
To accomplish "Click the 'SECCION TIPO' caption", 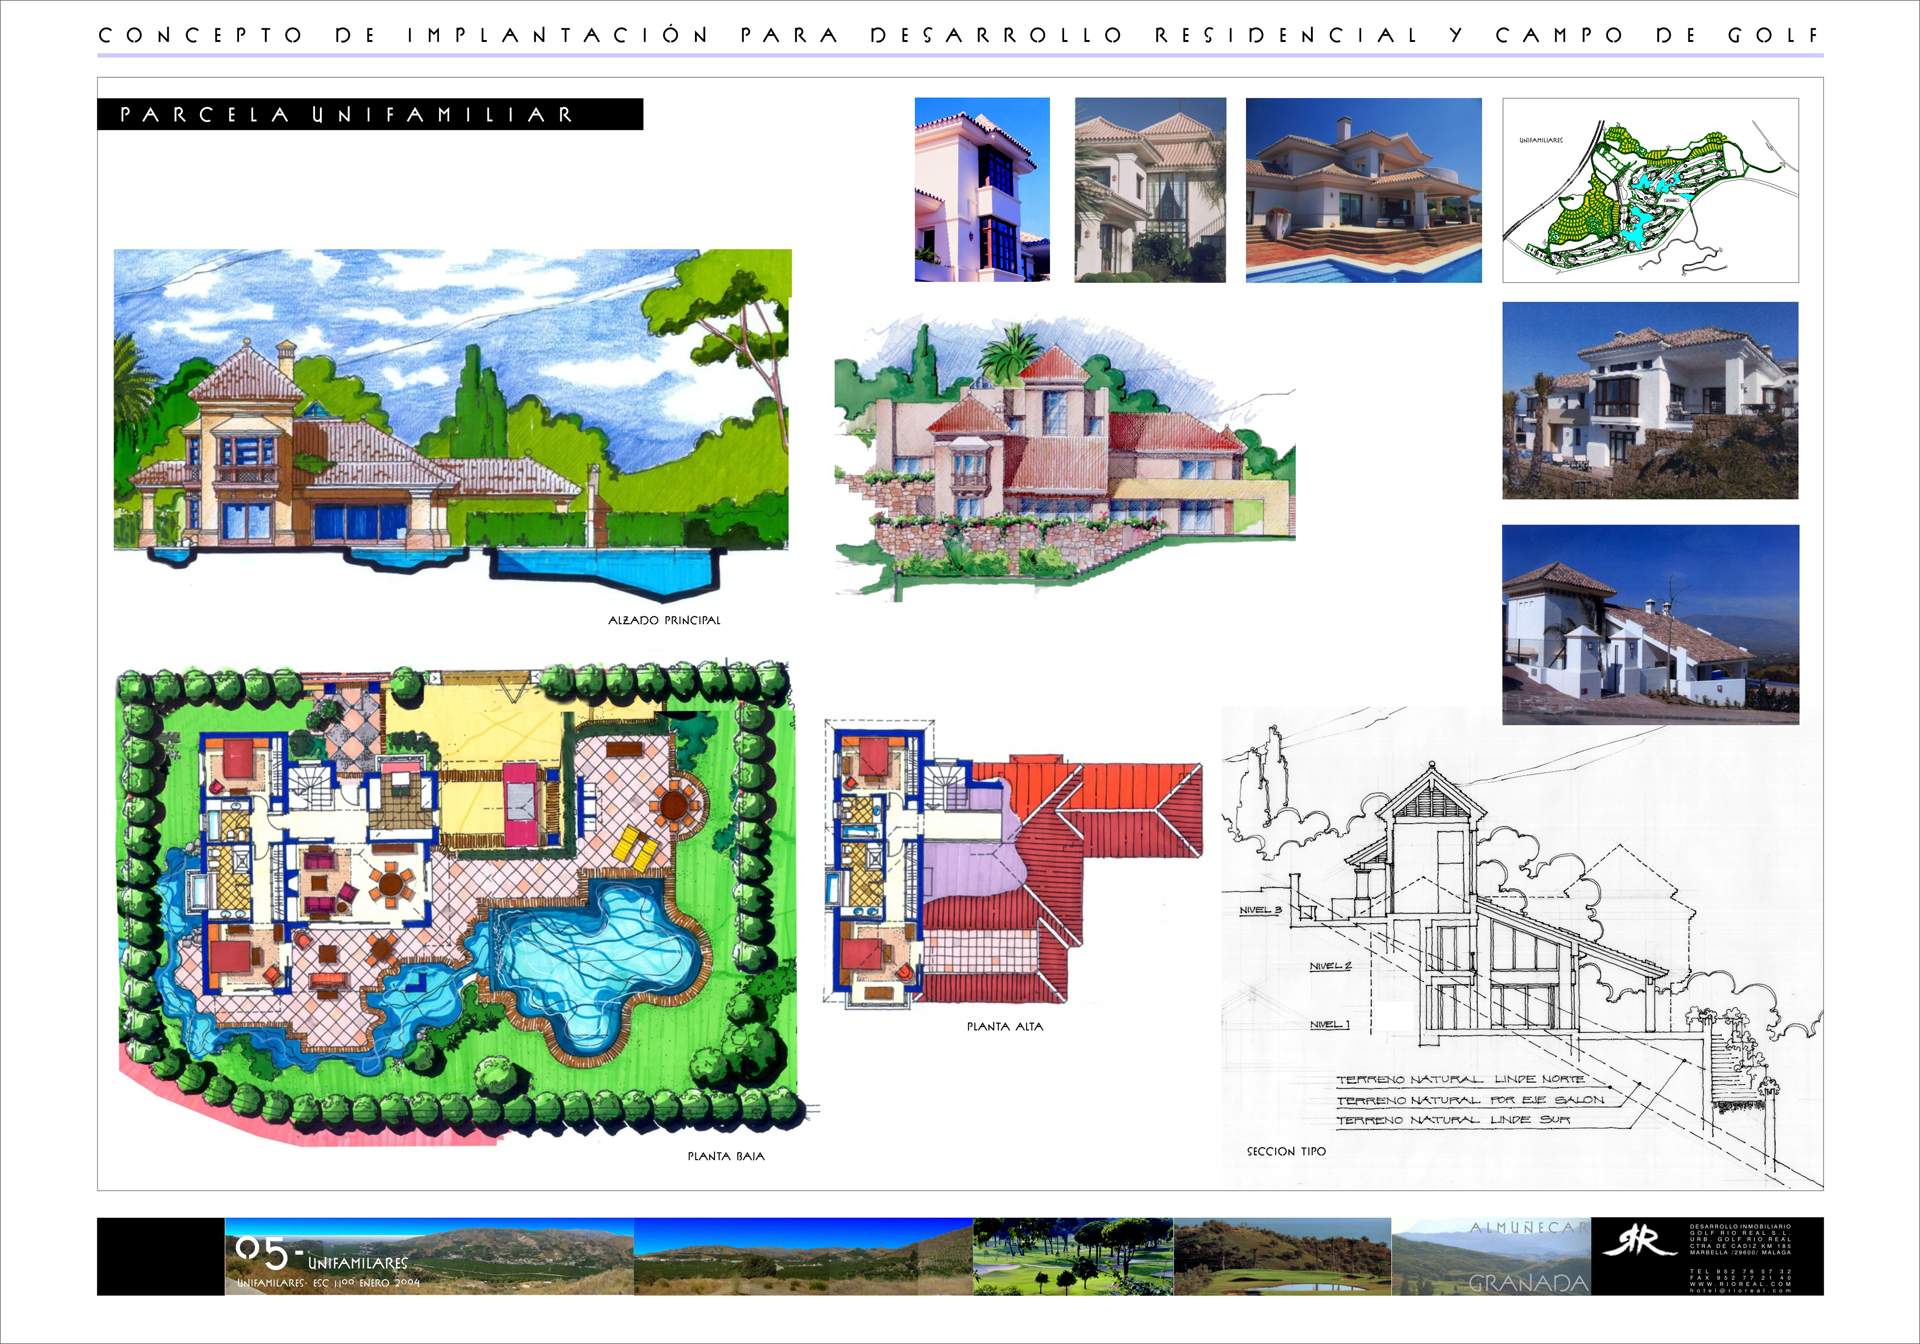I will click(x=1286, y=1152).
